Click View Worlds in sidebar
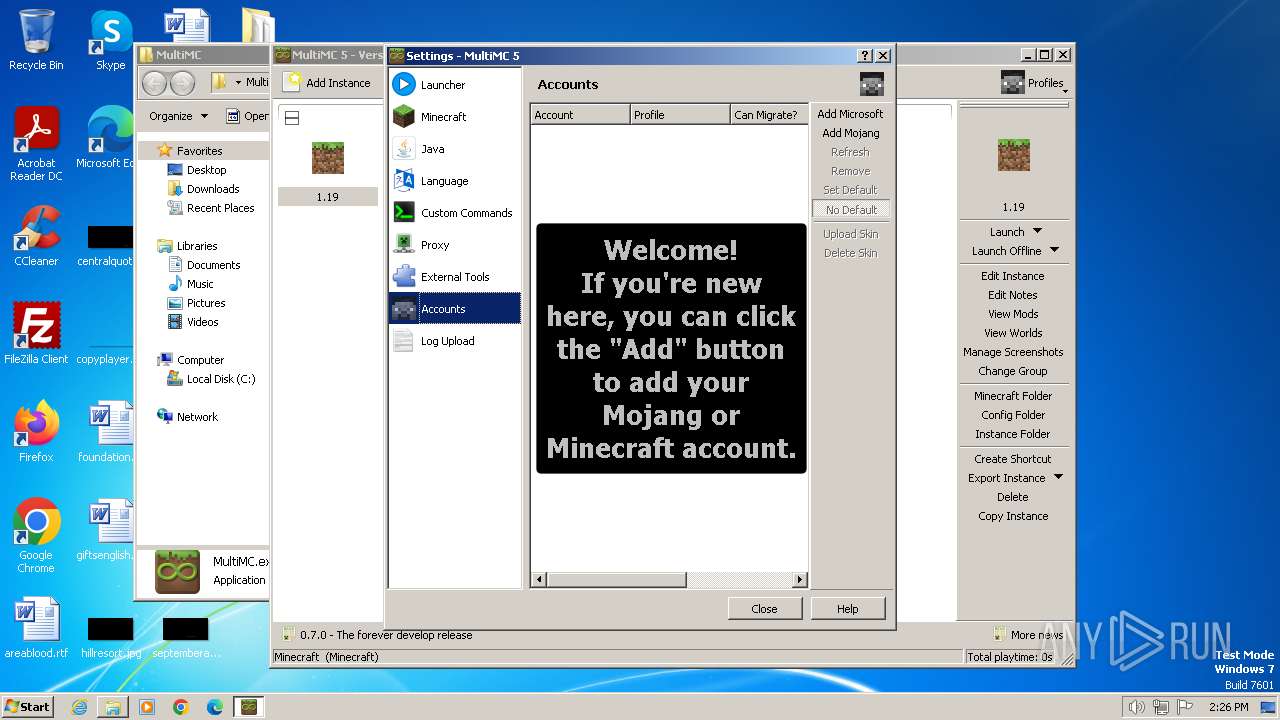Viewport: 1280px width, 720px height. pyautogui.click(x=1012, y=333)
